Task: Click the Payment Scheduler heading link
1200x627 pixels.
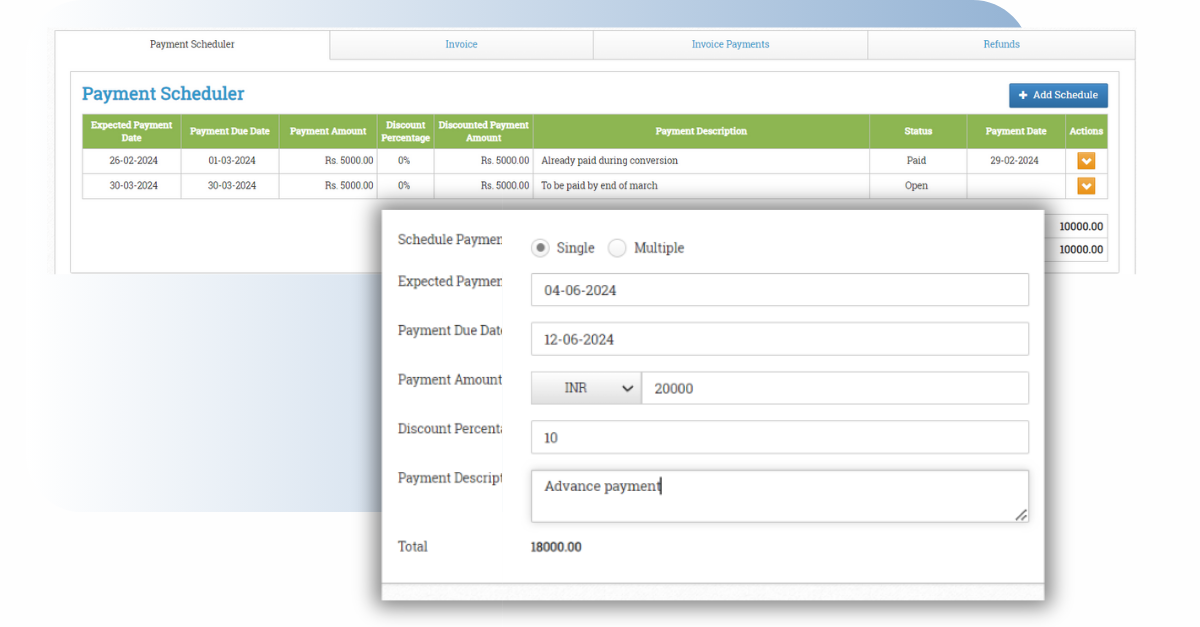Action: 163,93
